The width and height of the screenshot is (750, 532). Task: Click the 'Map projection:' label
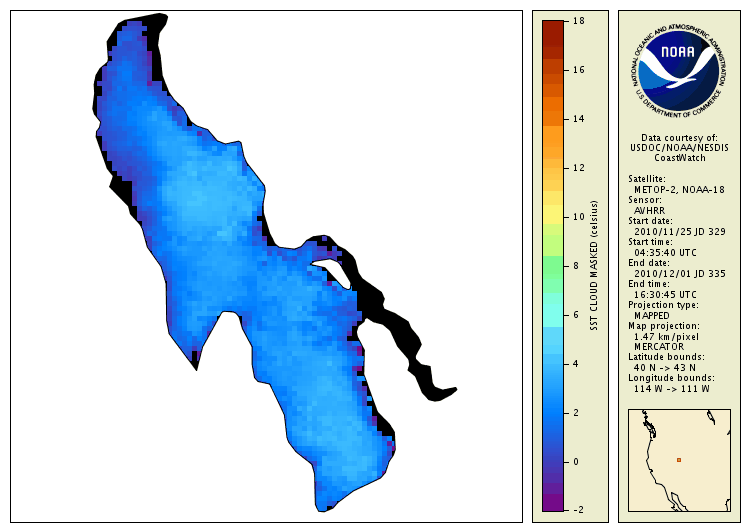coord(663,326)
